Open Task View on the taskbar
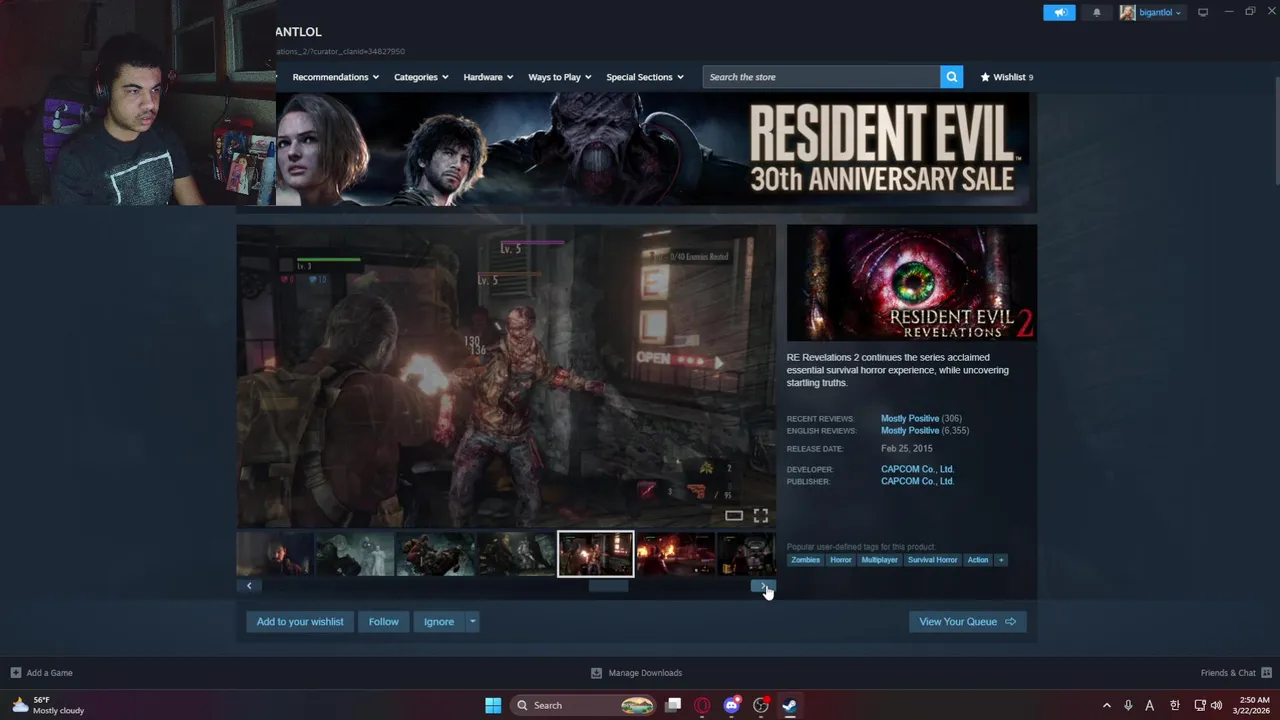The width and height of the screenshot is (1280, 720). 674,706
